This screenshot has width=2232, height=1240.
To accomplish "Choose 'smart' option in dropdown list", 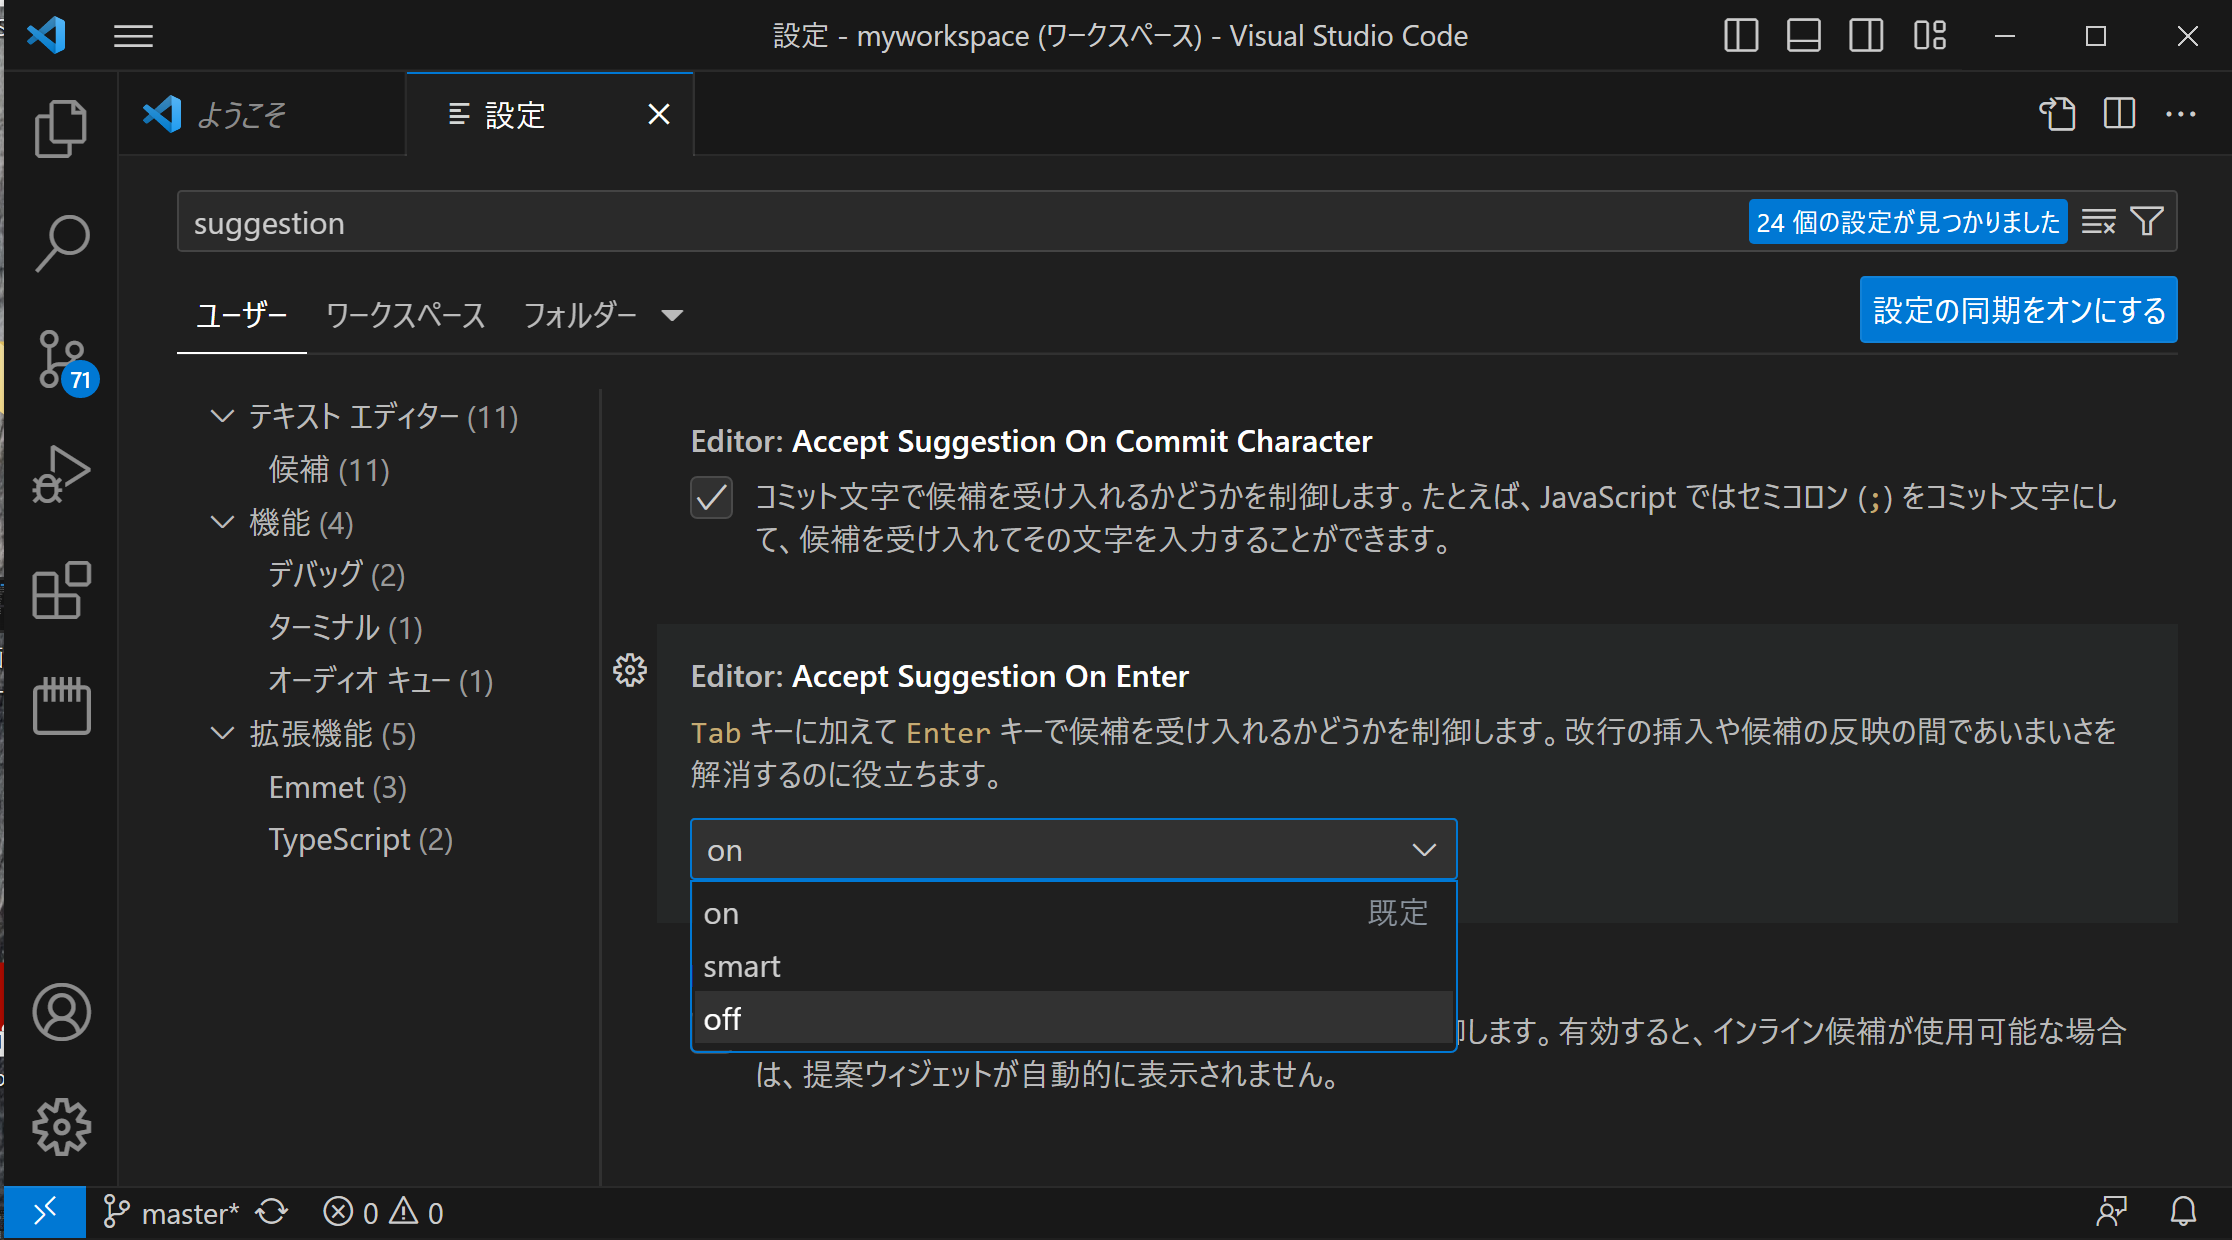I will [1073, 966].
